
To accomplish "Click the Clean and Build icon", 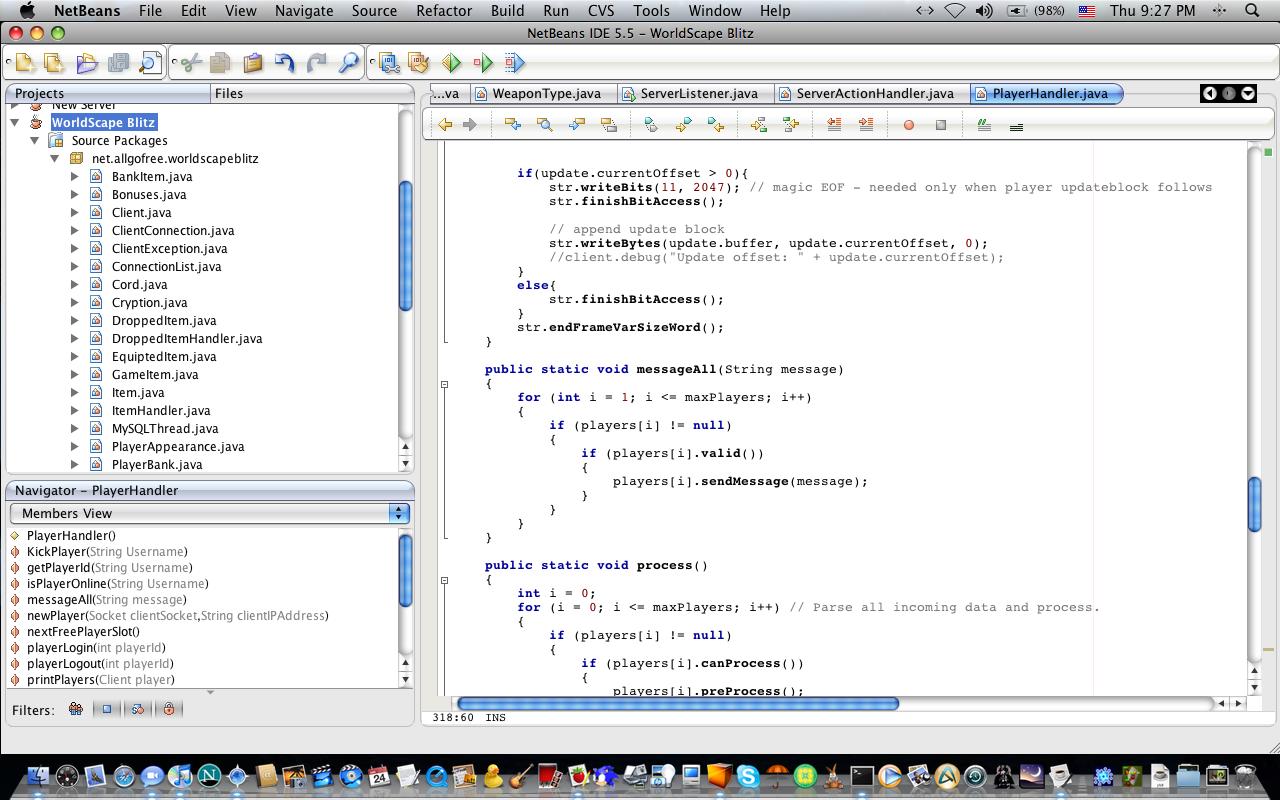I will click(x=419, y=63).
